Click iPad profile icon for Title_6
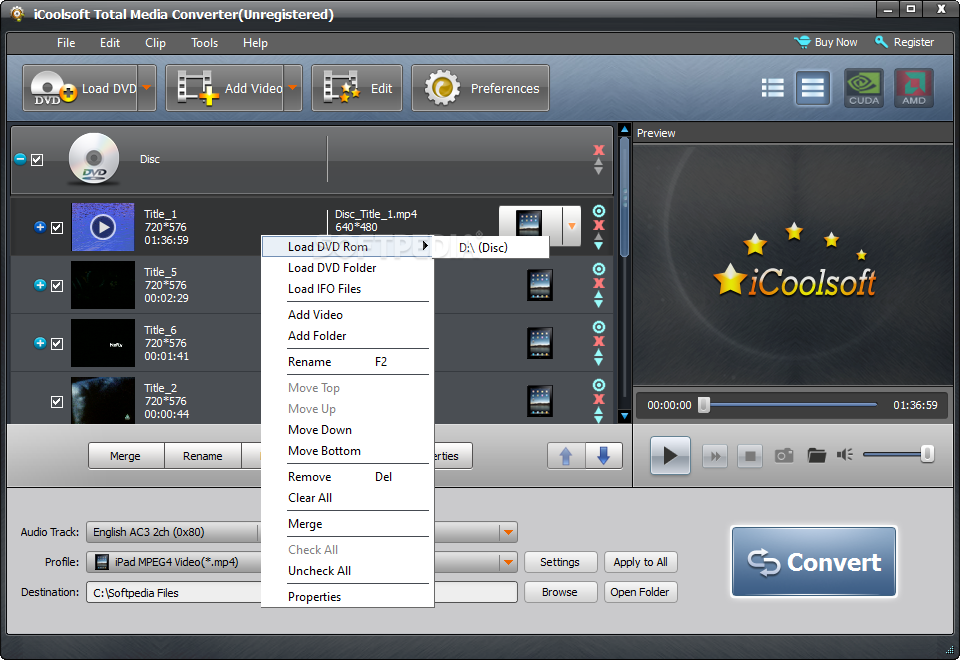Image resolution: width=960 pixels, height=660 pixels. [x=539, y=343]
